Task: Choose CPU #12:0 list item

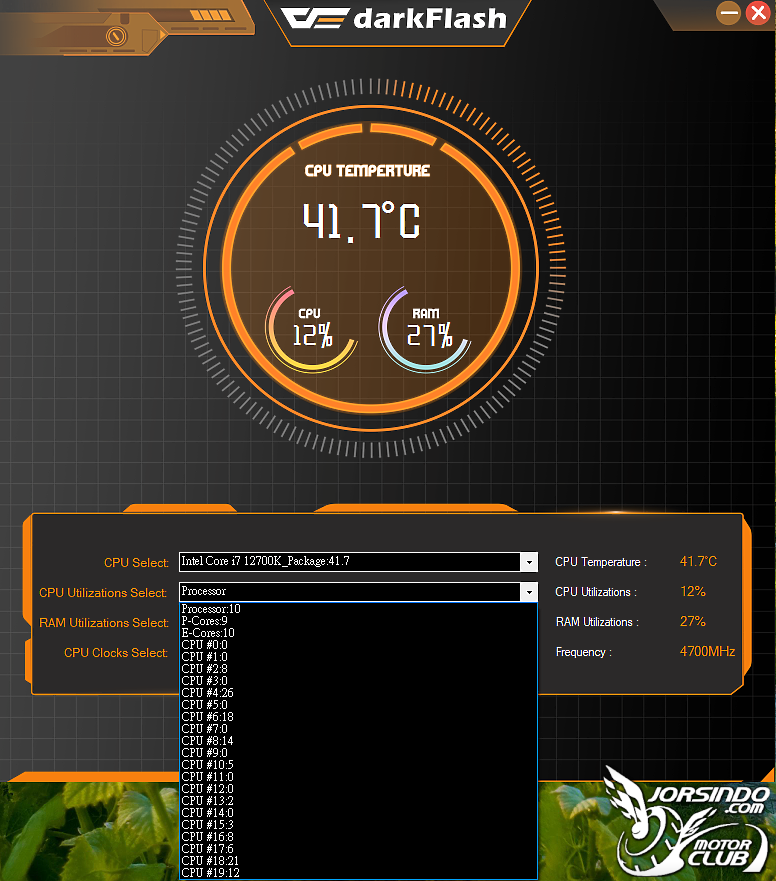Action: 358,789
